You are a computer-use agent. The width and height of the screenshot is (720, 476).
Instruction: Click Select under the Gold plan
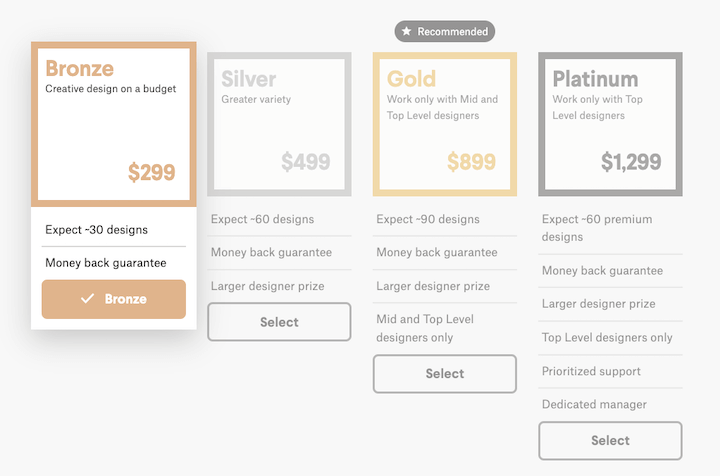[x=445, y=374]
